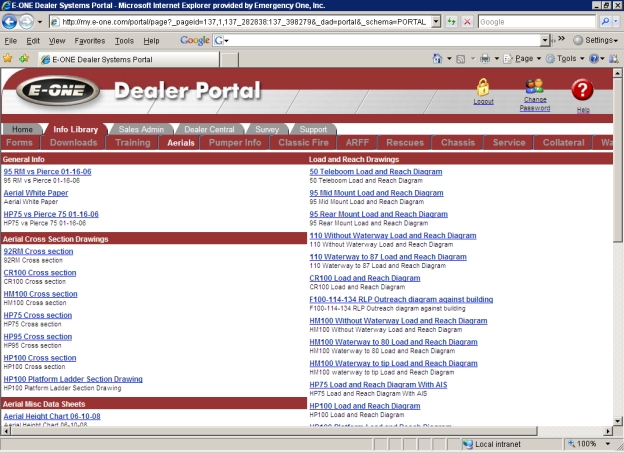The height and width of the screenshot is (453, 624).
Task: Click the horizontal scrollbar right arrow
Action: 608,431
